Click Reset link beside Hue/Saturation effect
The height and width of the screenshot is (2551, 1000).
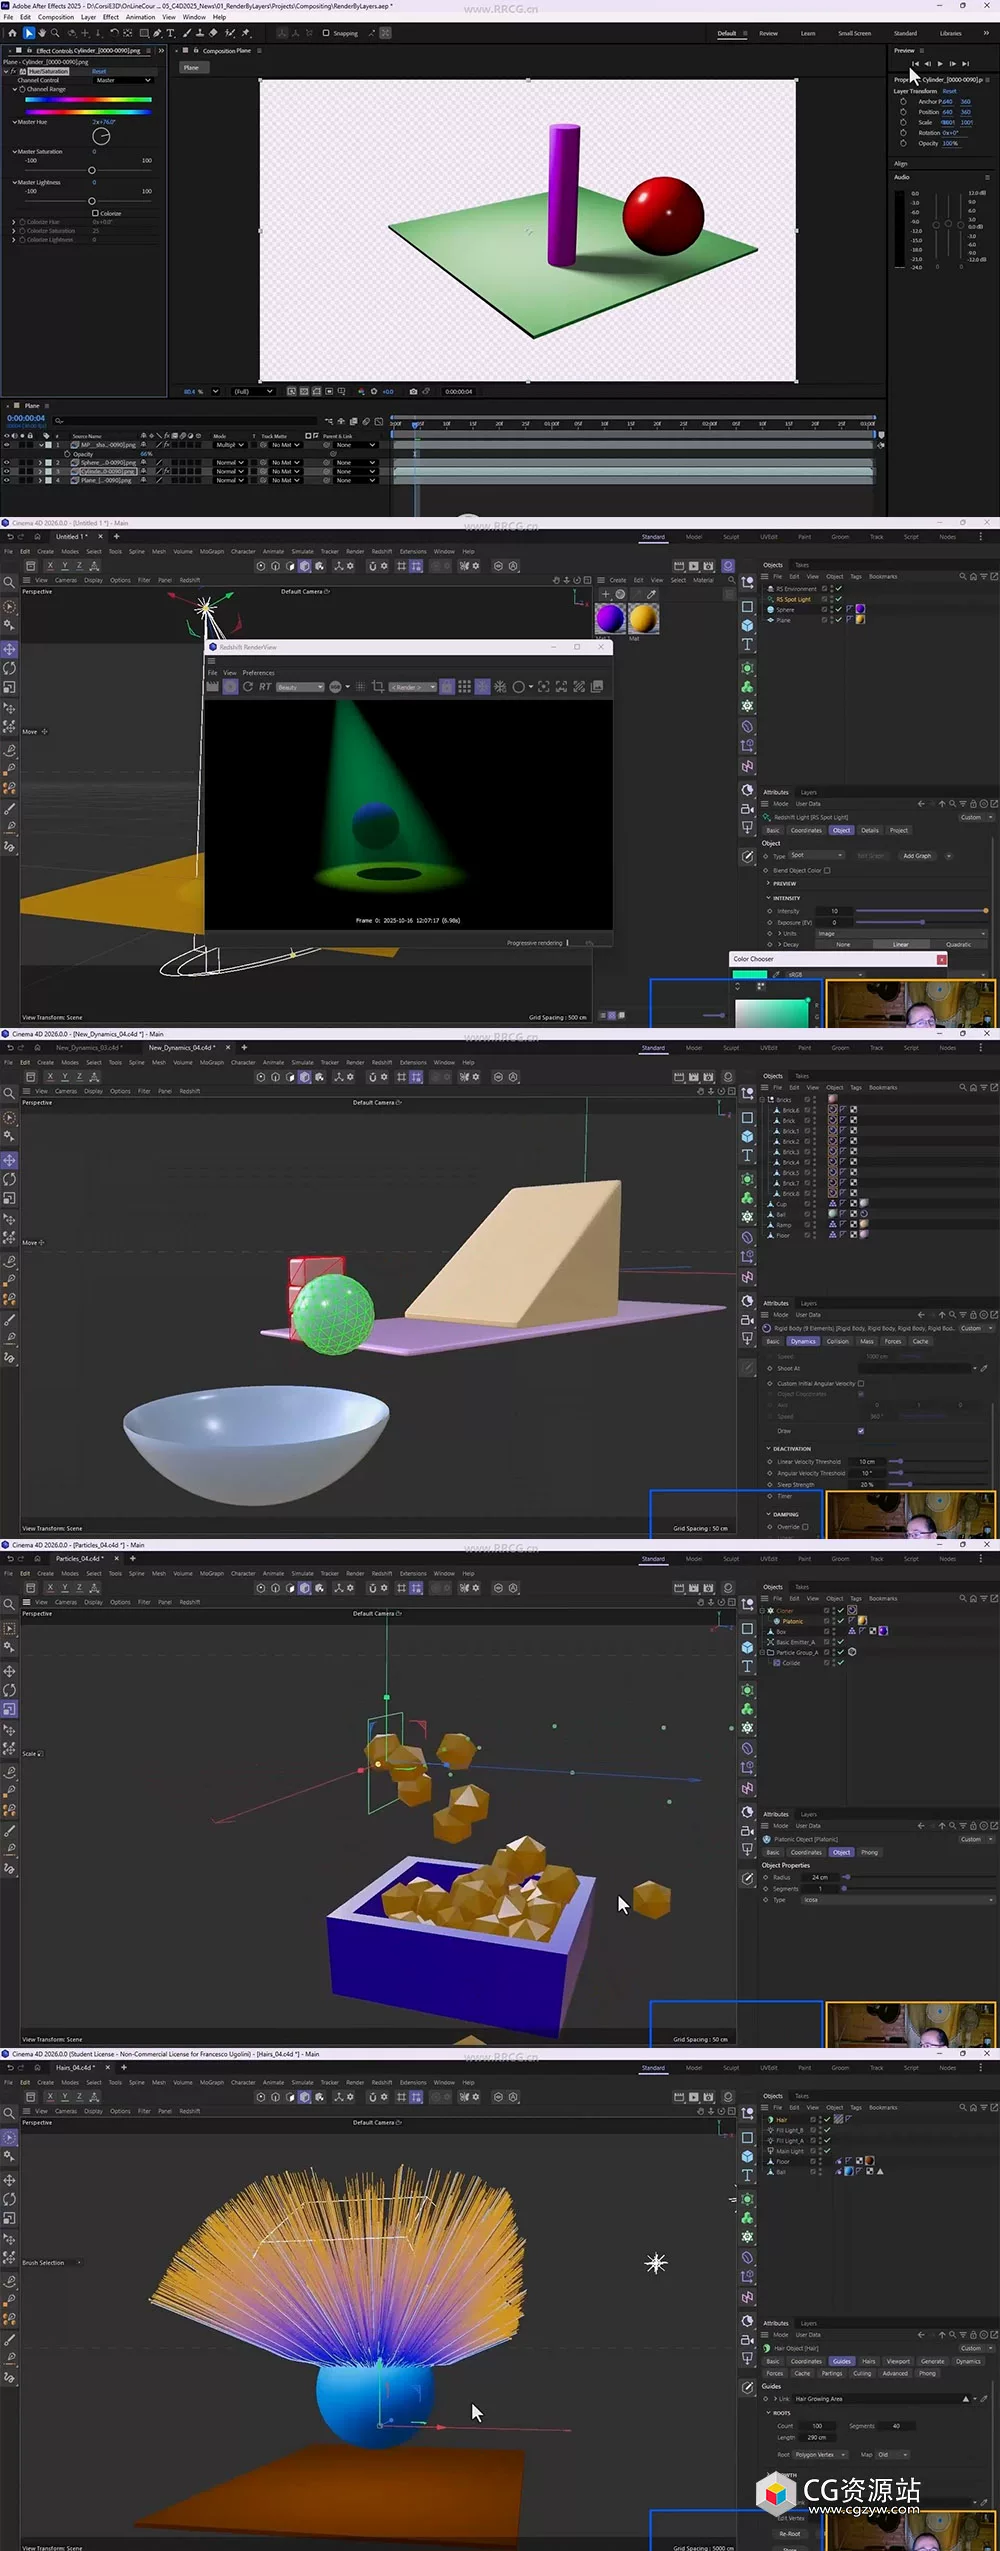[99, 71]
